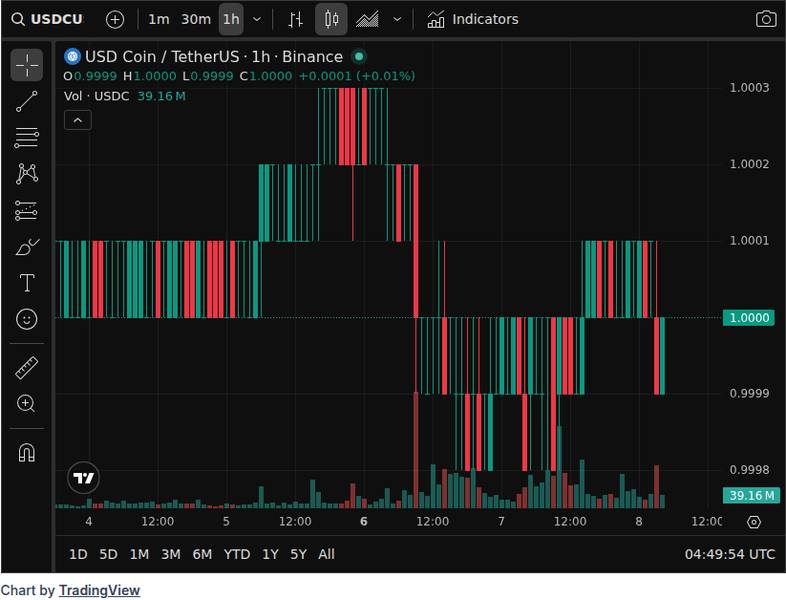This screenshot has height=600, width=786.
Task: Open chart settings gear icon
Action: pyautogui.click(x=754, y=522)
